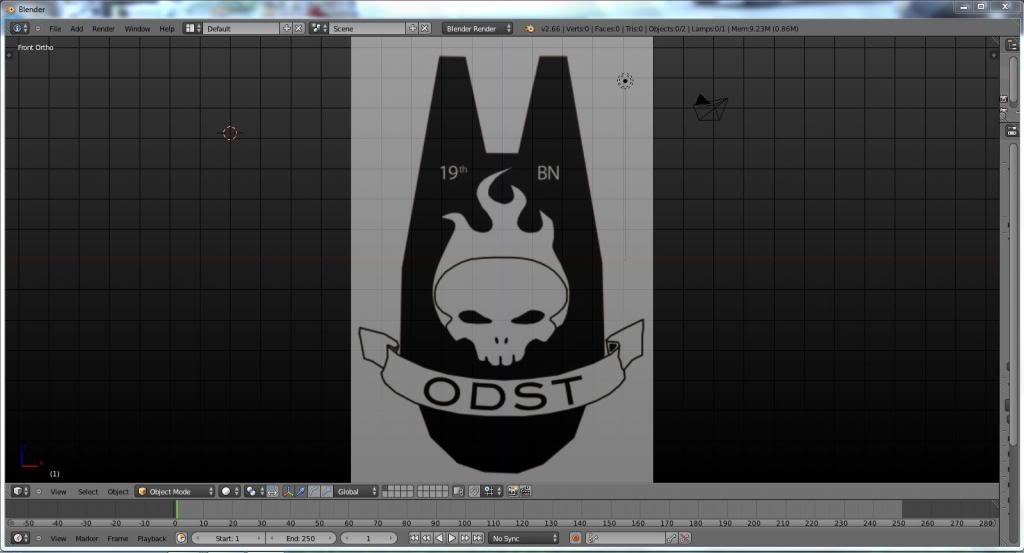1024x553 pixels.
Task: Add a new screen layout
Action: (x=286, y=28)
